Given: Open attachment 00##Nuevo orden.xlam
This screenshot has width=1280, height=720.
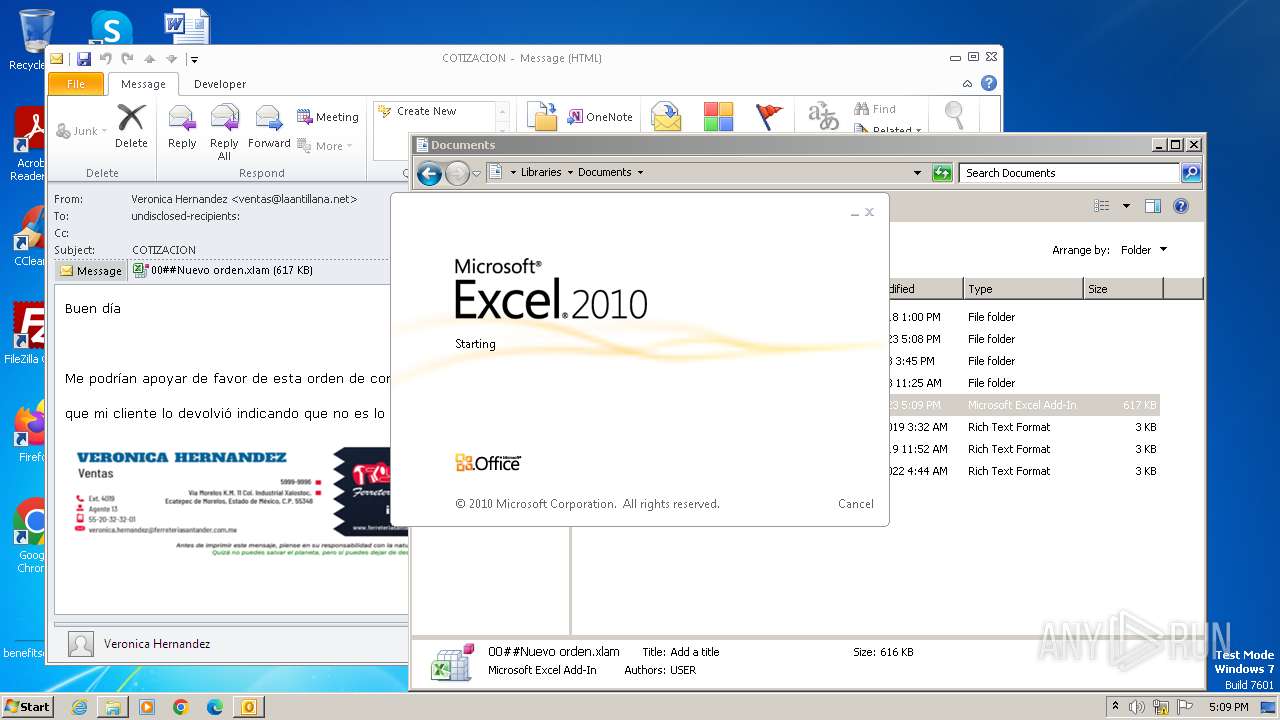Looking at the screenshot, I should [x=222, y=270].
